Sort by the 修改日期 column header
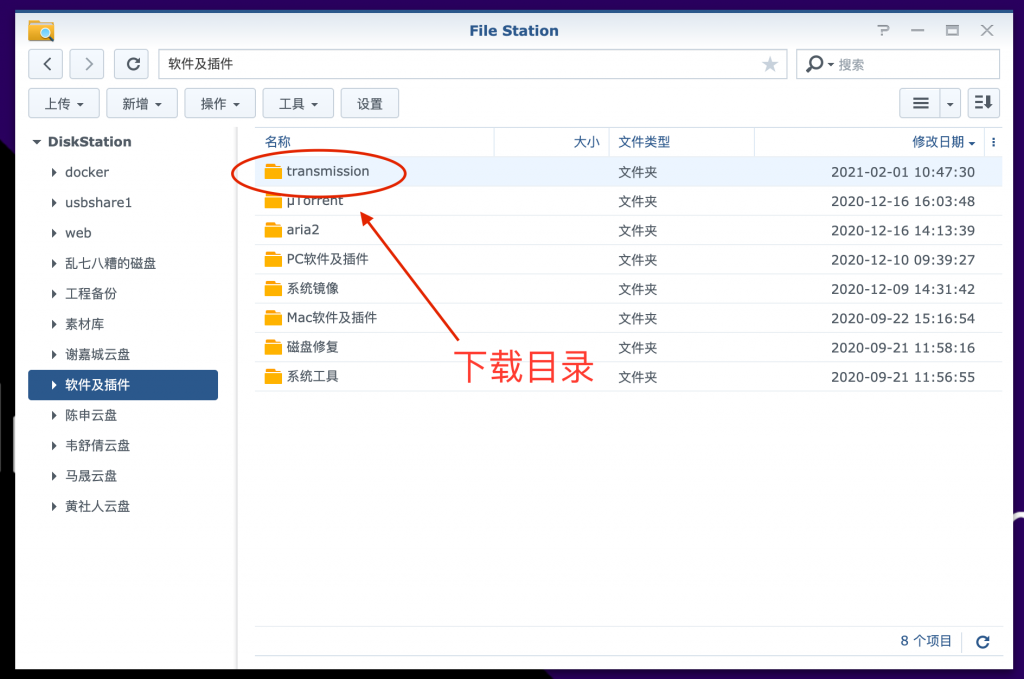 pos(938,142)
